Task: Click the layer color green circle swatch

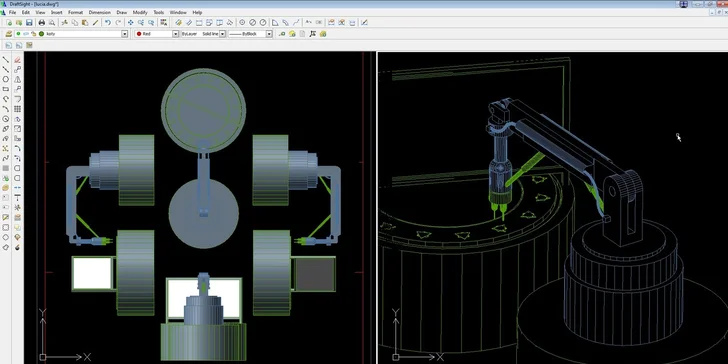Action: [41, 34]
